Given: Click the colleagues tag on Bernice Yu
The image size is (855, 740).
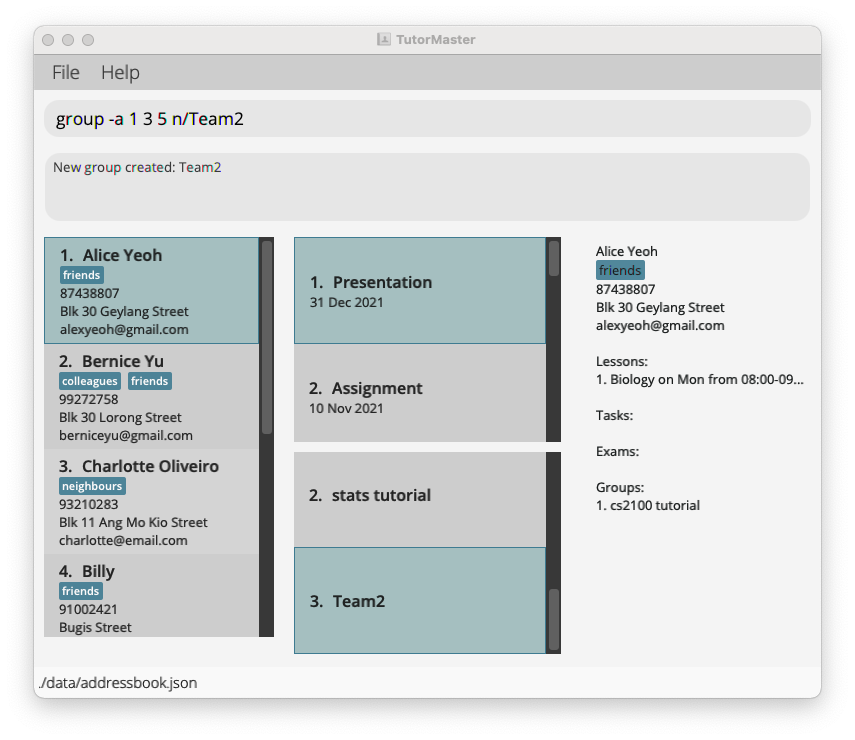Looking at the screenshot, I should click(90, 381).
